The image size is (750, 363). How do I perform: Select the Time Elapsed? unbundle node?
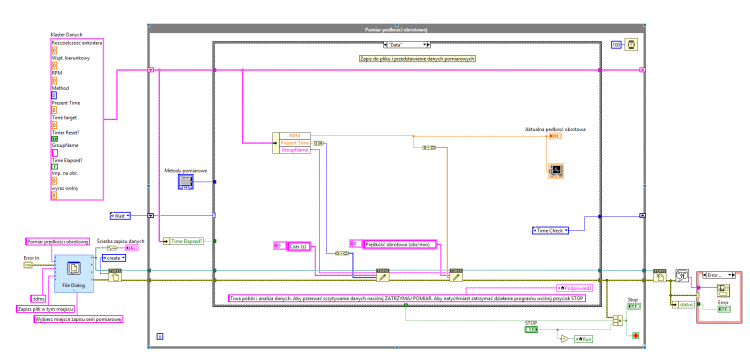click(x=184, y=241)
